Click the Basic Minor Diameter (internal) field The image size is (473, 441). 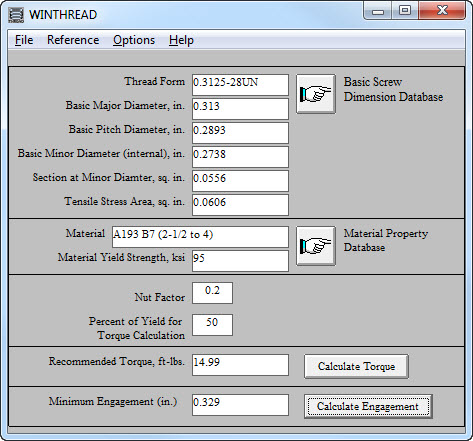[240, 157]
